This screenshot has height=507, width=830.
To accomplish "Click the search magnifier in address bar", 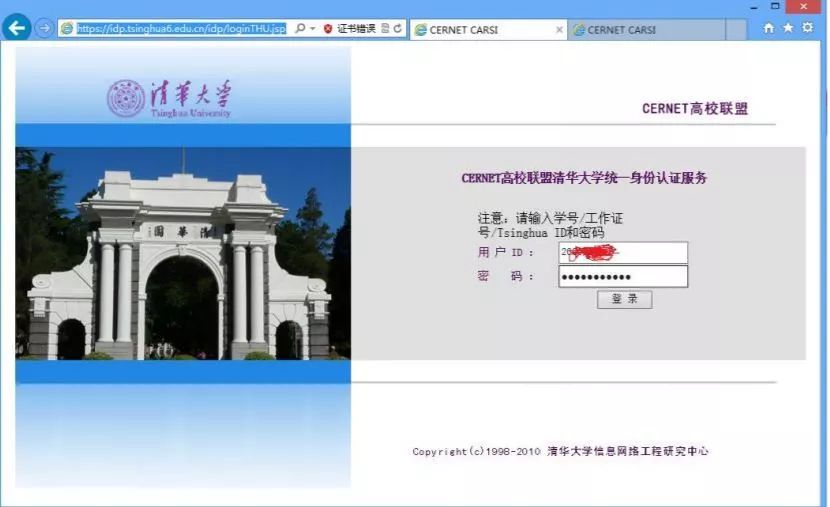I will [300, 29].
